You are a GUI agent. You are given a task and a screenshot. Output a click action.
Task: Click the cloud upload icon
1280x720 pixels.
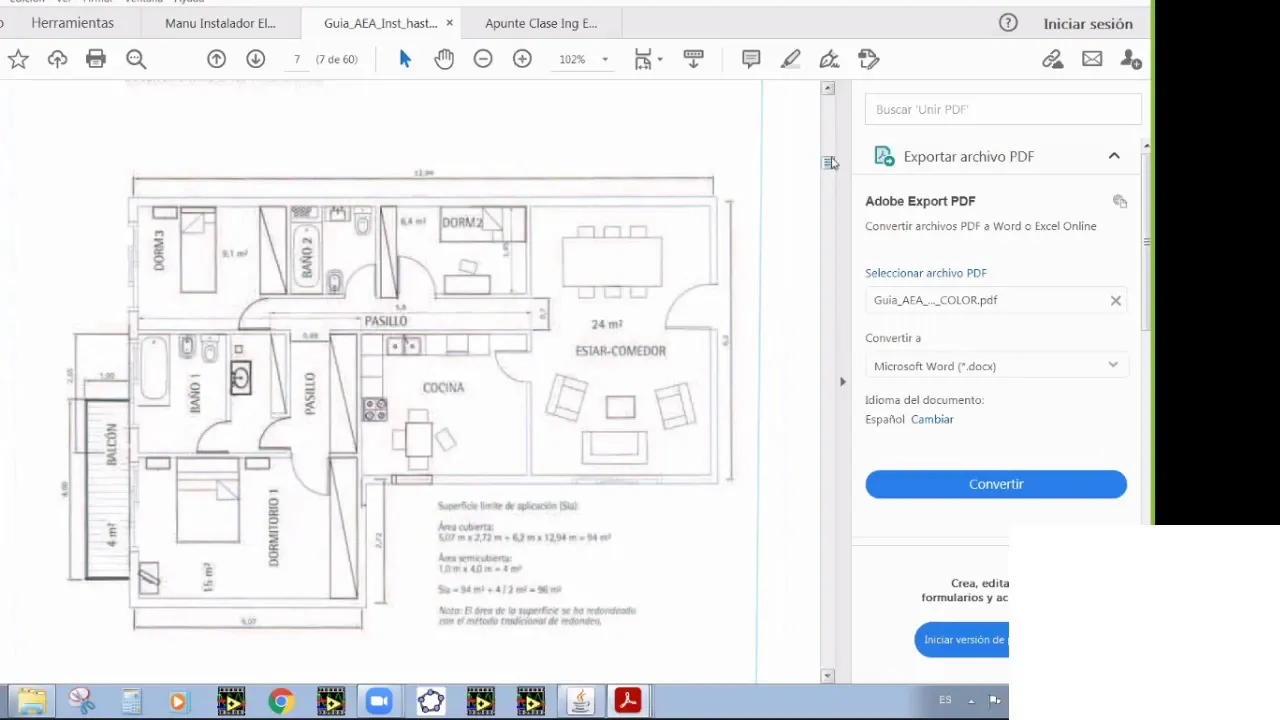coord(57,60)
